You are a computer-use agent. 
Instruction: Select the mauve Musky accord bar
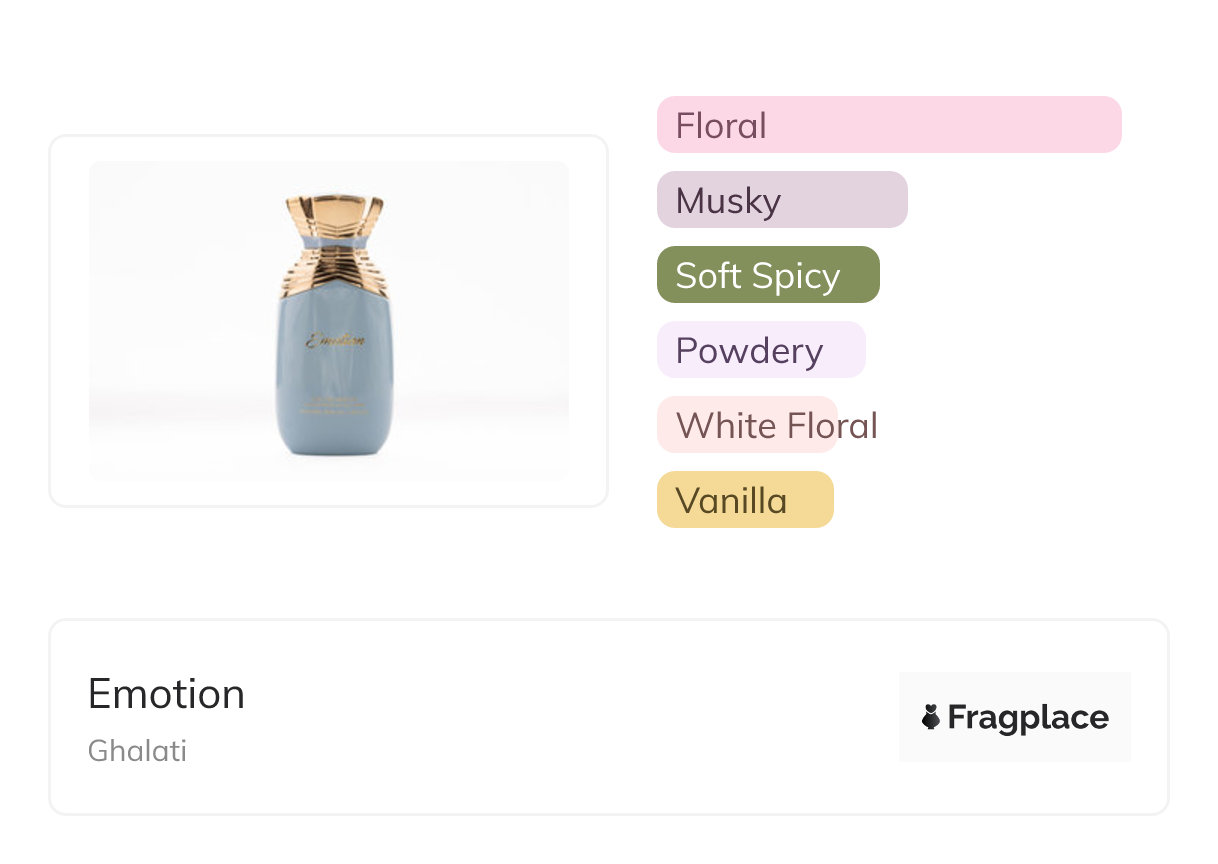781,200
